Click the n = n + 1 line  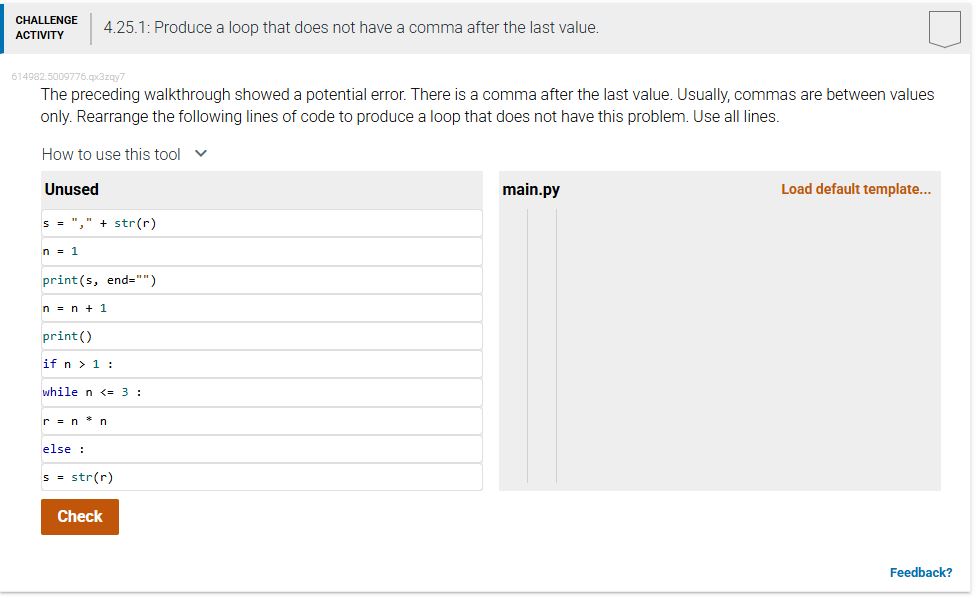pyautogui.click(x=260, y=307)
